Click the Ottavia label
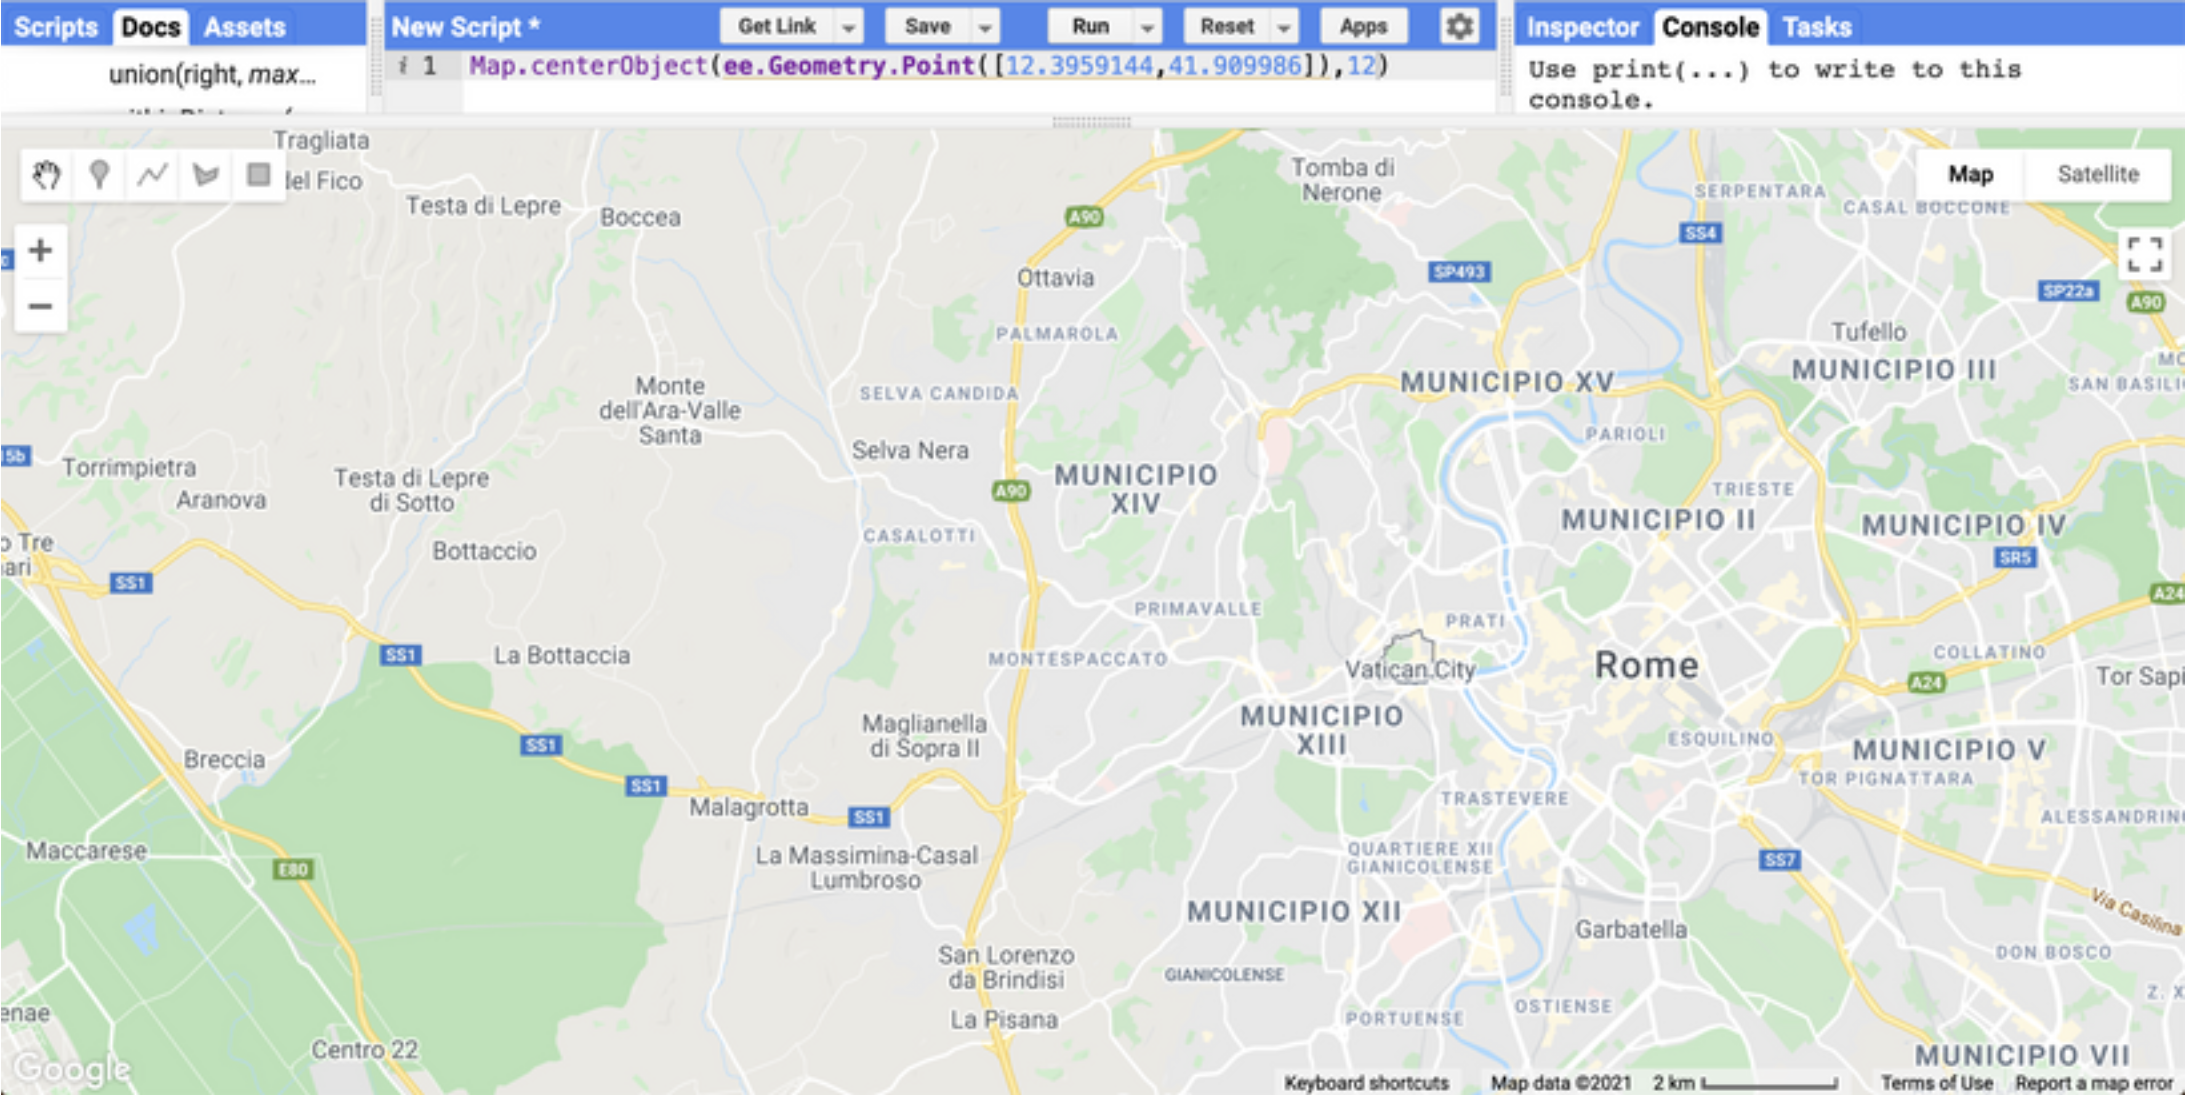The image size is (2186, 1098). [x=1056, y=278]
